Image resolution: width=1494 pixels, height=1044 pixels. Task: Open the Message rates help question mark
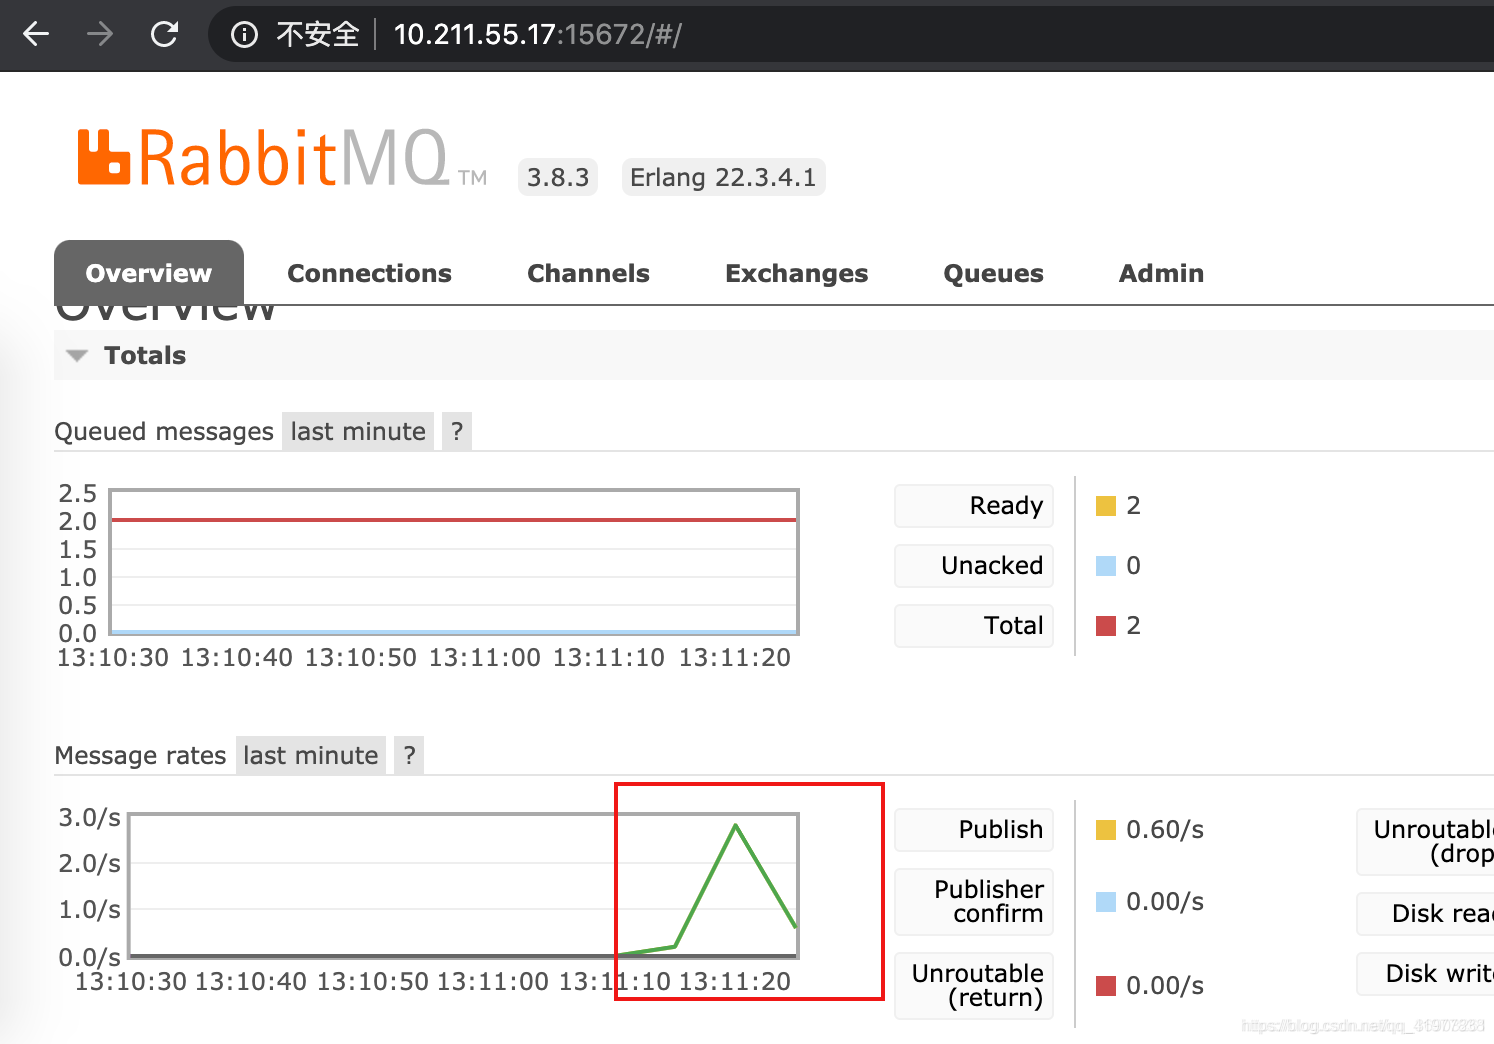[409, 755]
